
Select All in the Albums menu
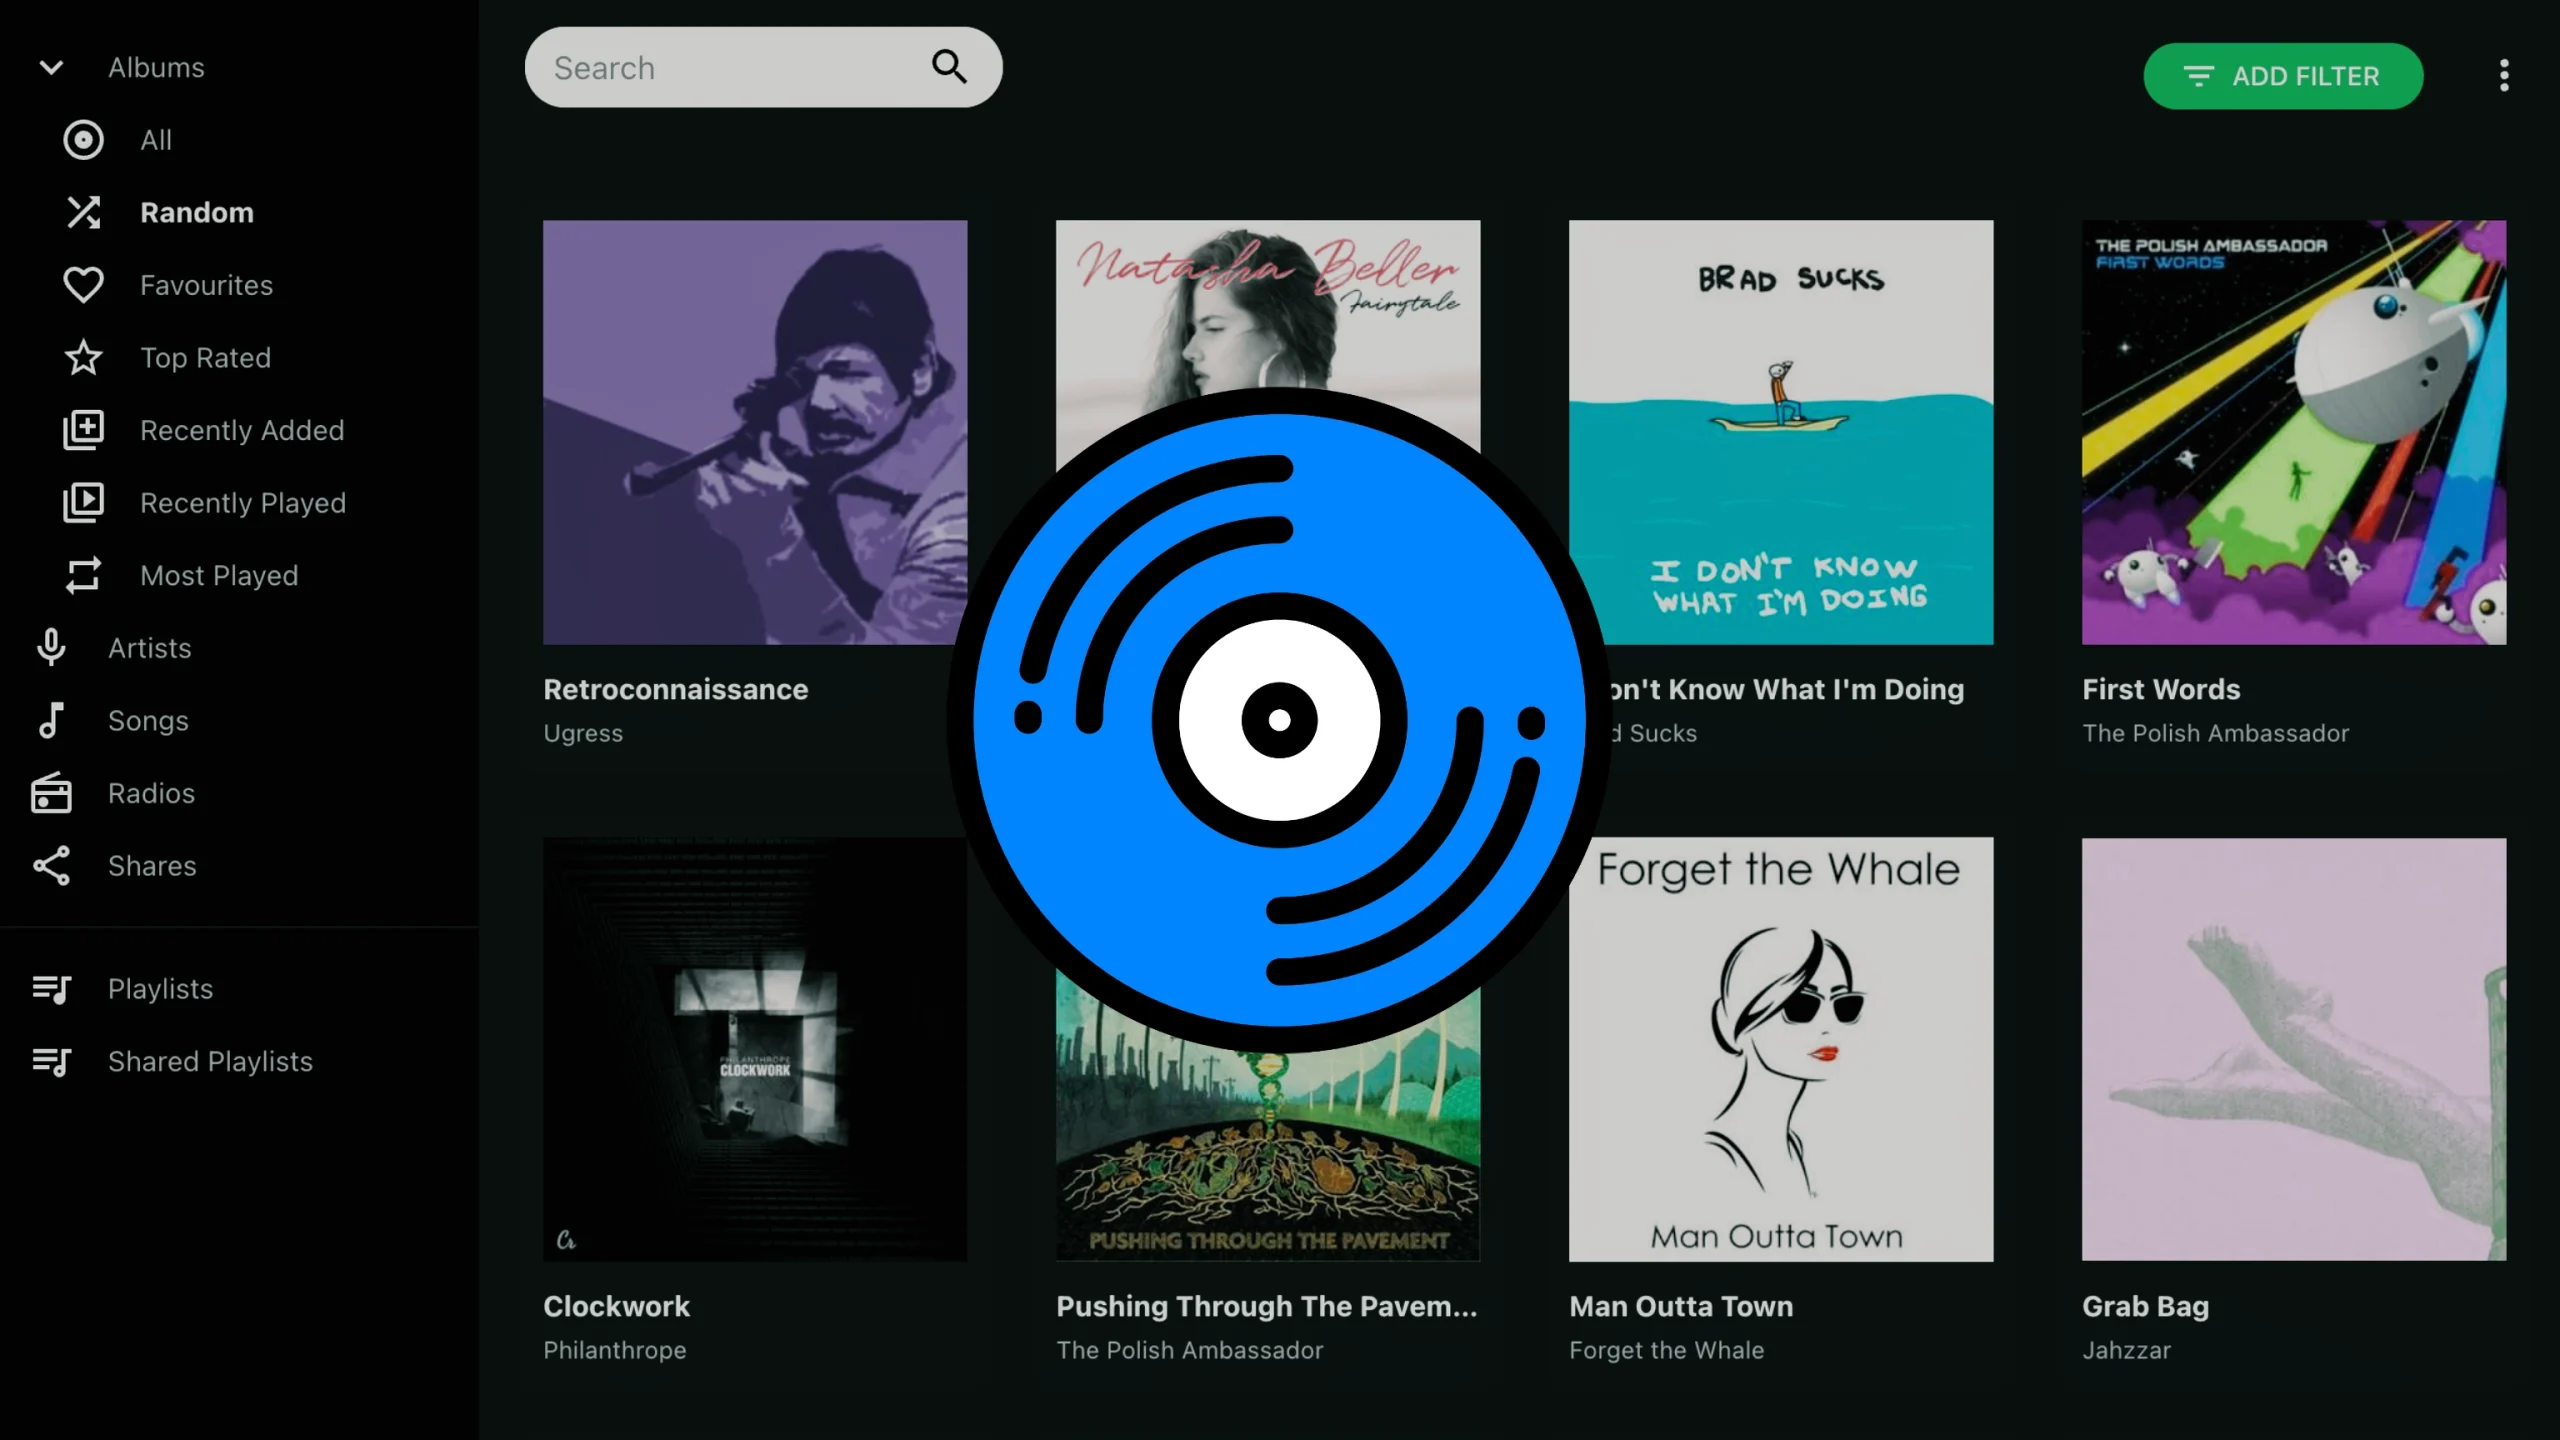(x=156, y=140)
